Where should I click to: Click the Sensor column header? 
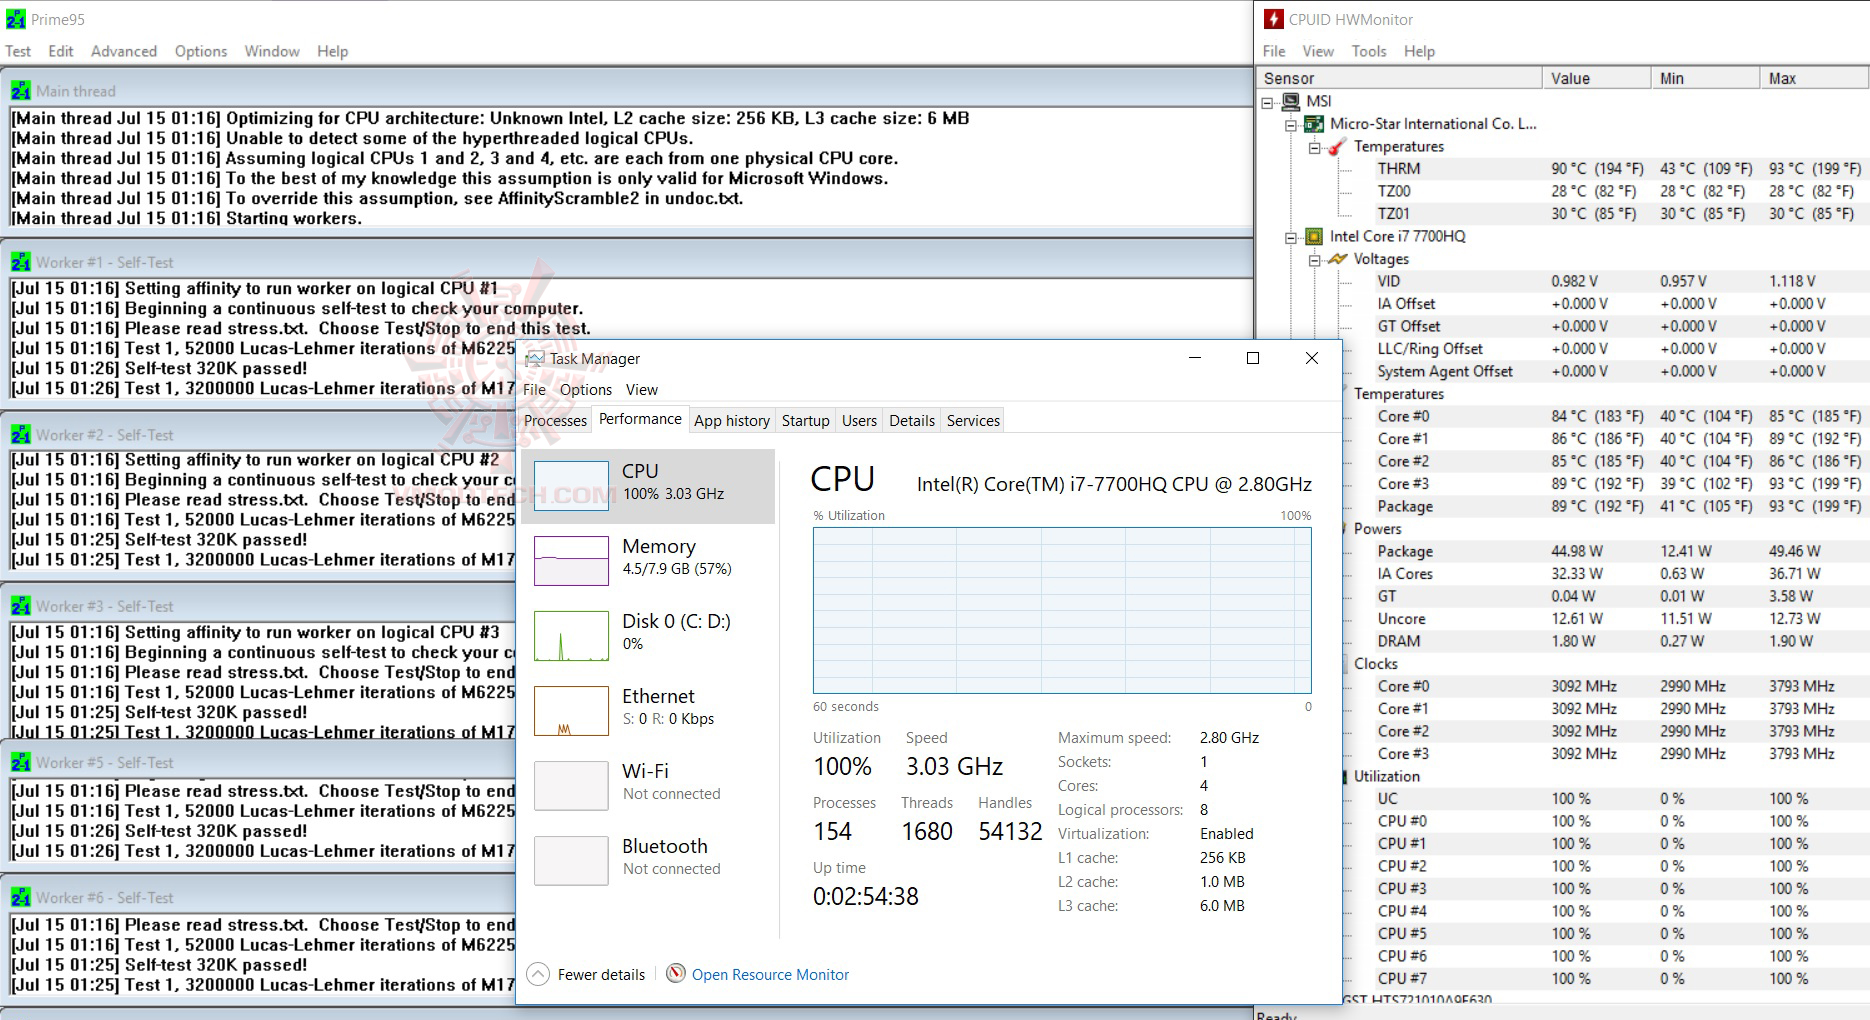click(1399, 78)
